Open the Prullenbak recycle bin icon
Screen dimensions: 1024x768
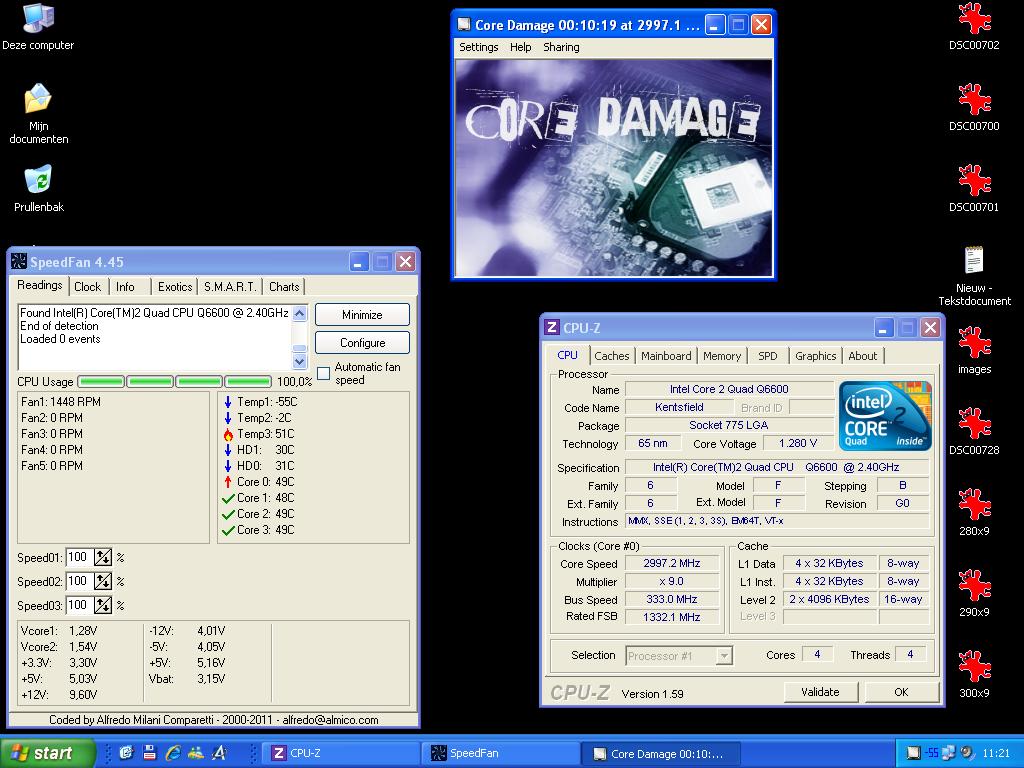tap(38, 181)
